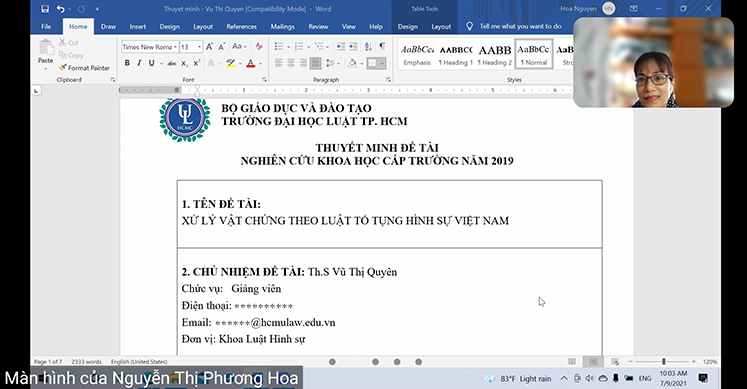Apply strikethrough formatting
This screenshot has height=389, width=747.
[x=172, y=63]
